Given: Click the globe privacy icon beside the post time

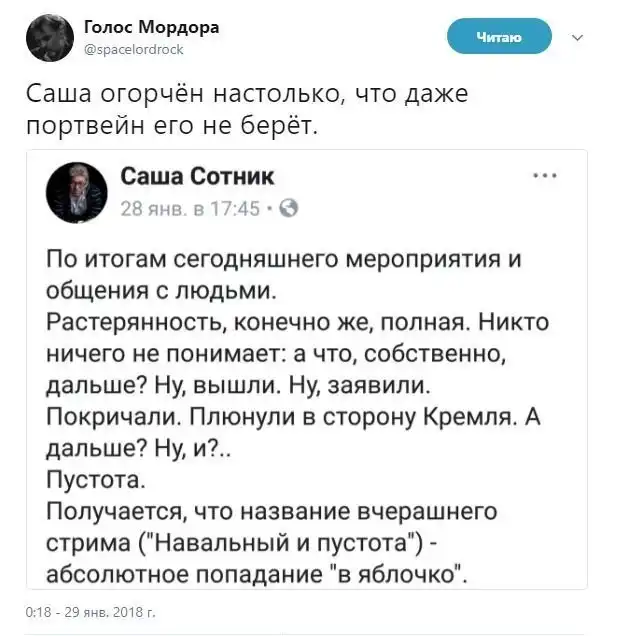Looking at the screenshot, I should (x=289, y=209).
